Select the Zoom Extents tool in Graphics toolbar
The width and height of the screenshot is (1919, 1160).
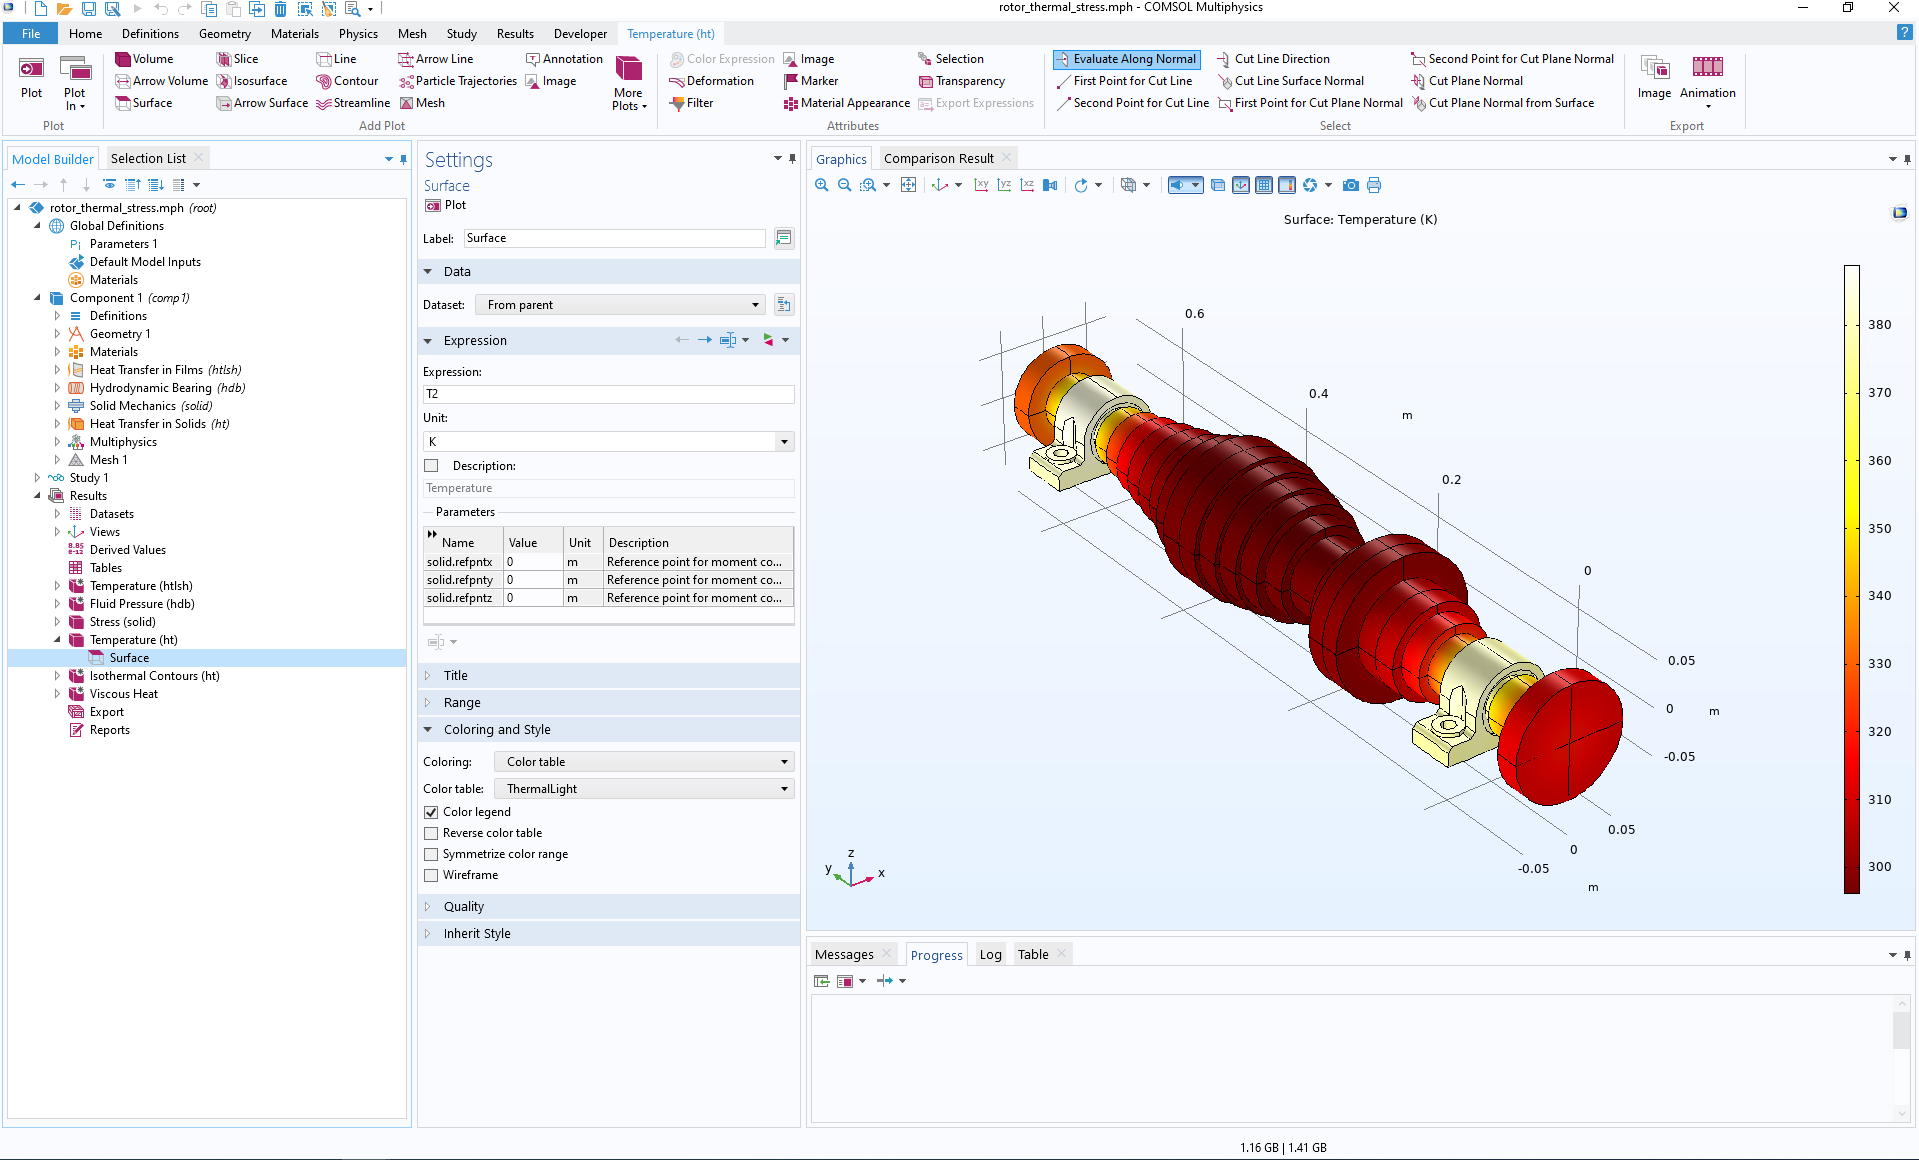pos(908,185)
